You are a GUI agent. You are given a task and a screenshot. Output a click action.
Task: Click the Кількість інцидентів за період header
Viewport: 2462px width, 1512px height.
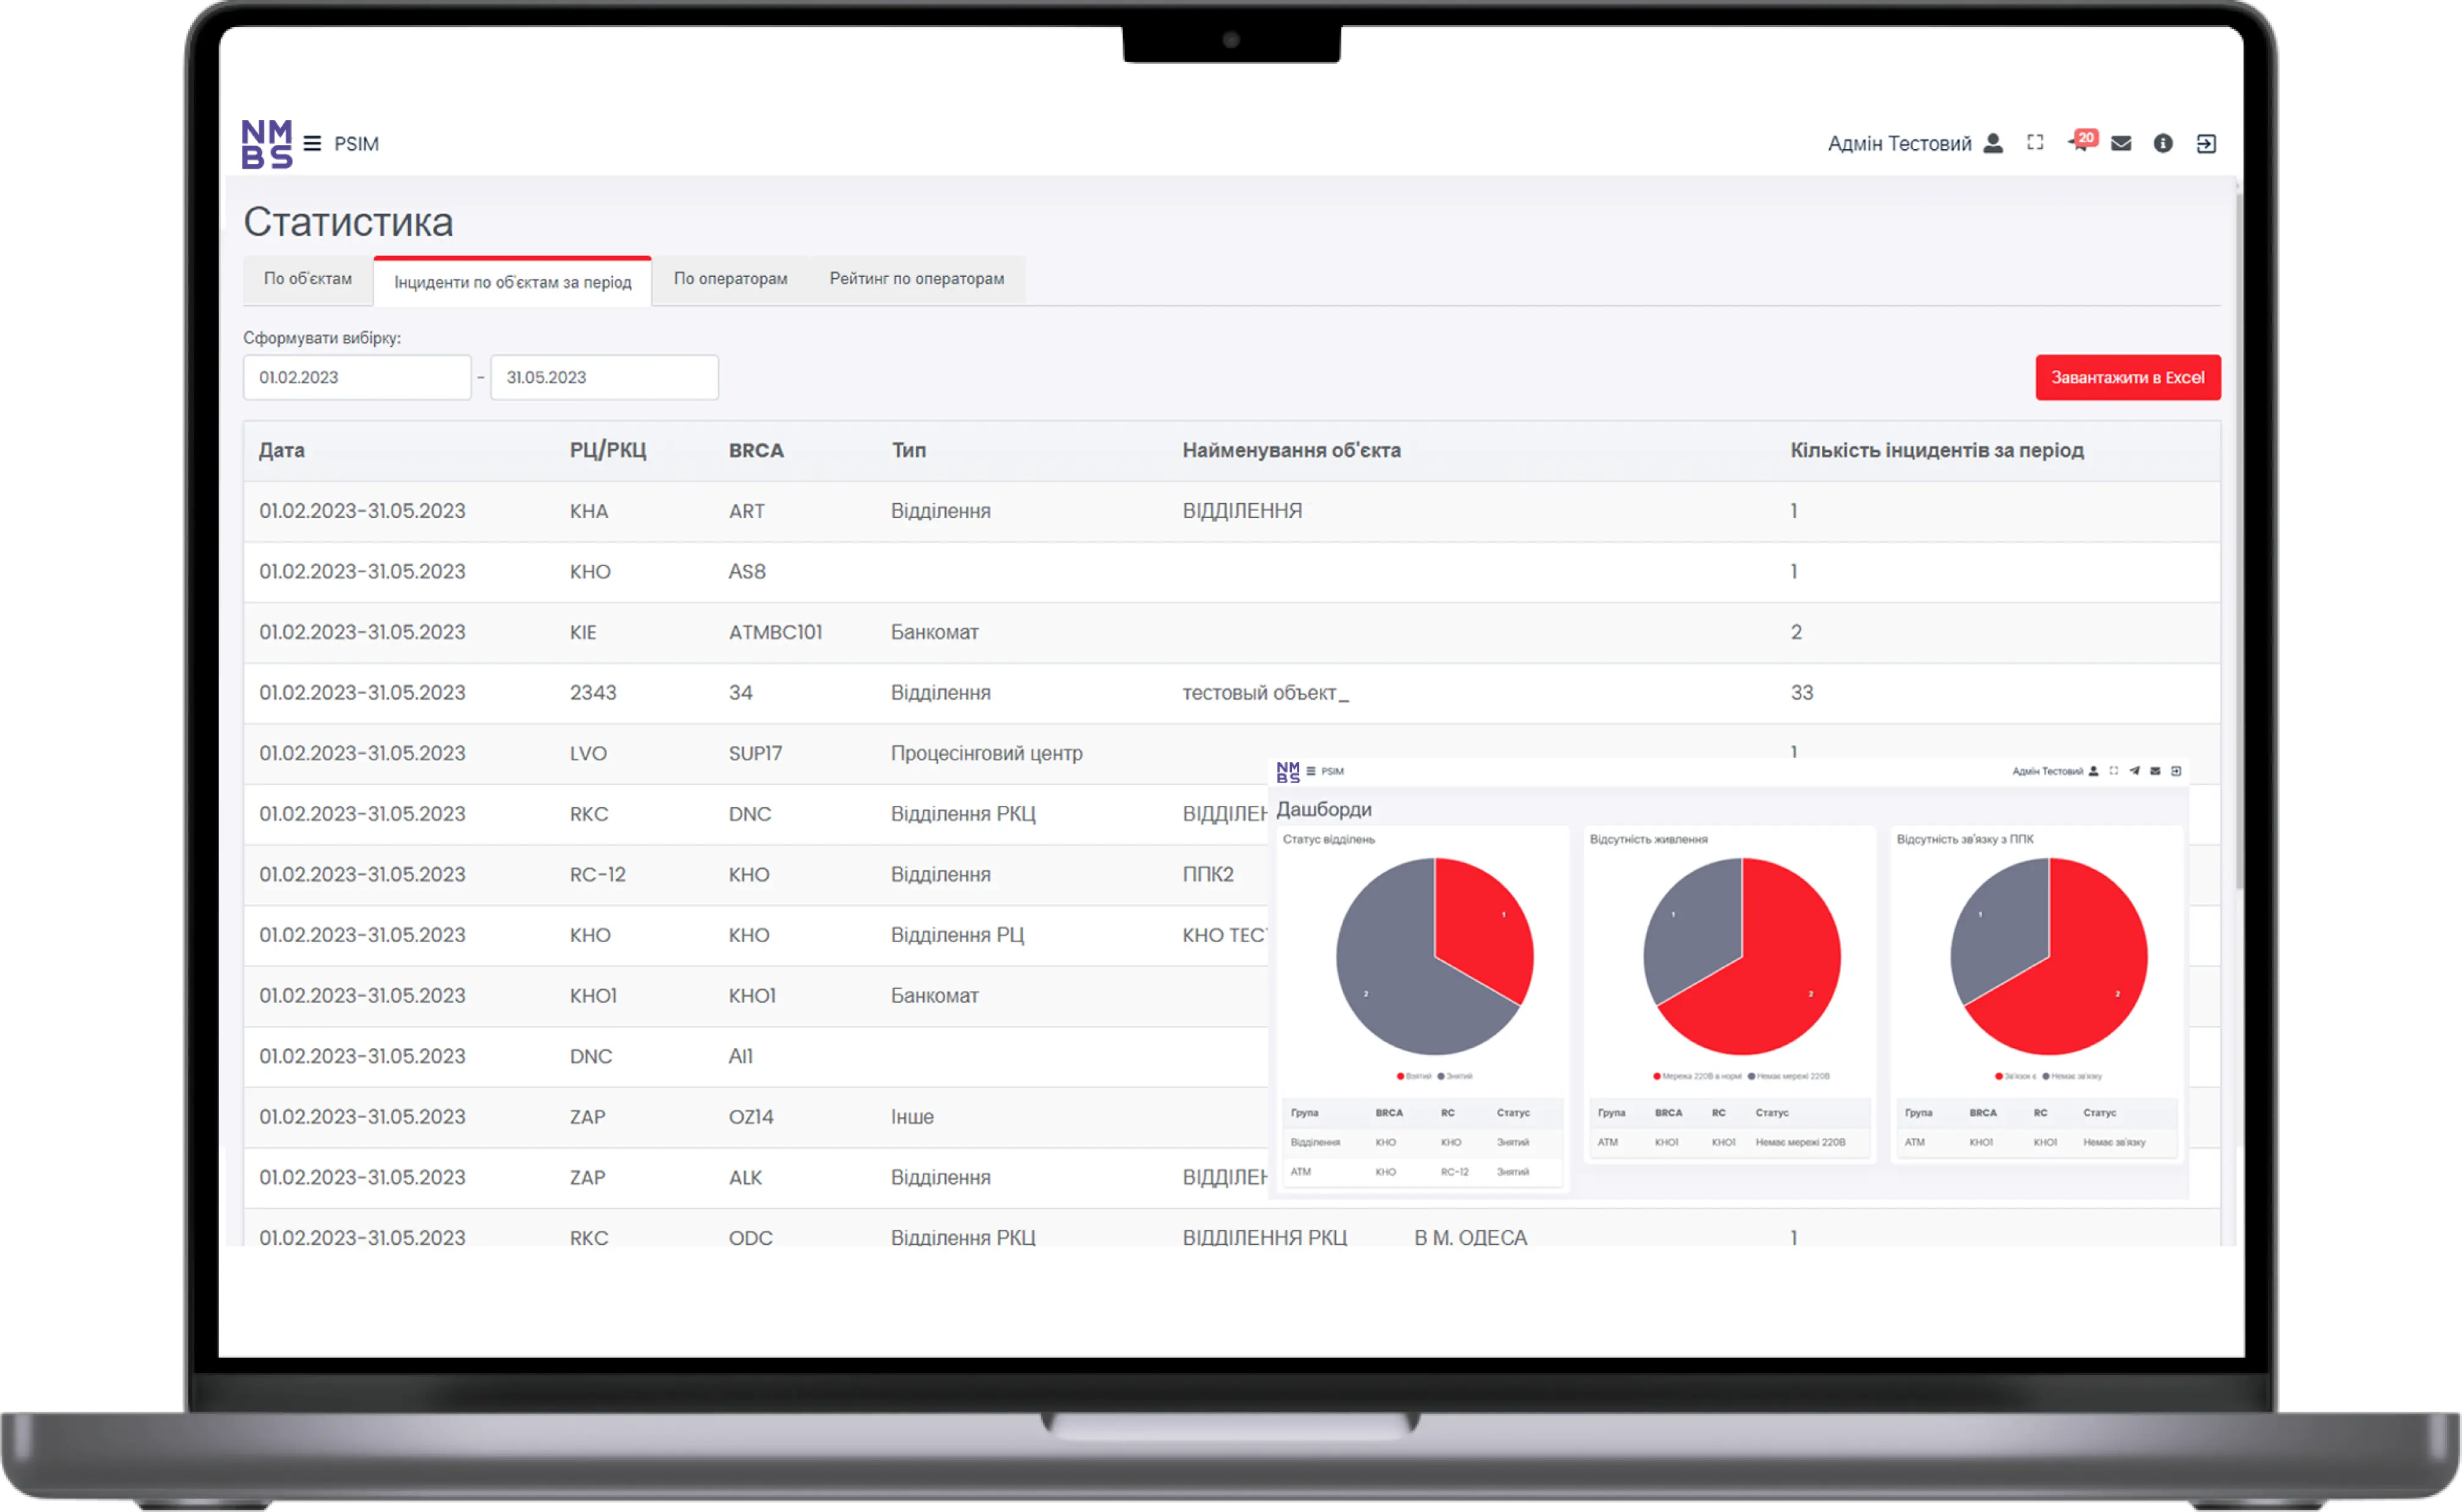click(1936, 451)
